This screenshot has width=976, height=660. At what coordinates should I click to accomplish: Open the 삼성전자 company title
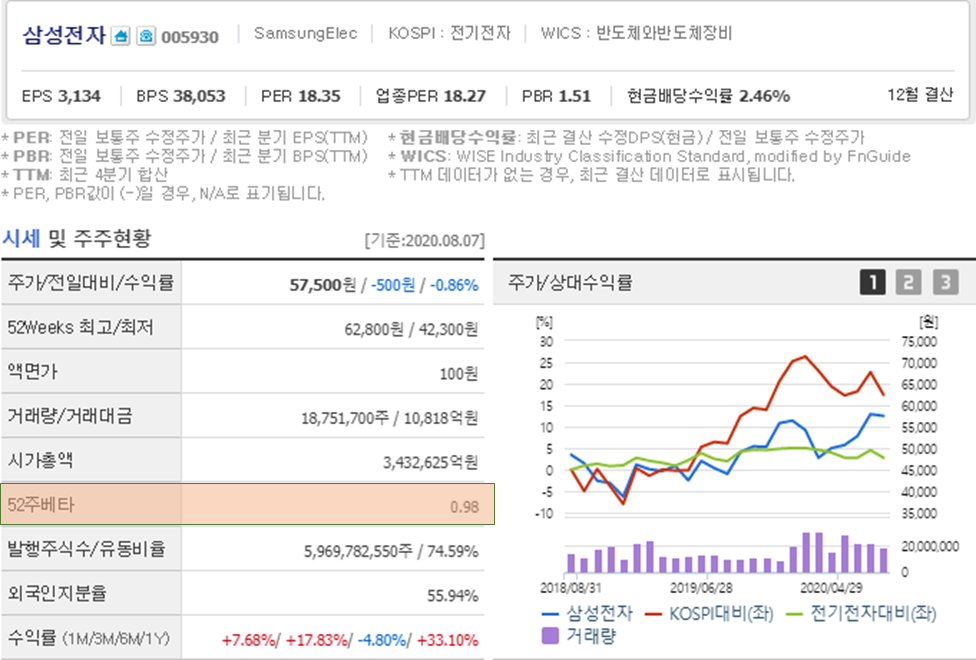pyautogui.click(x=64, y=35)
